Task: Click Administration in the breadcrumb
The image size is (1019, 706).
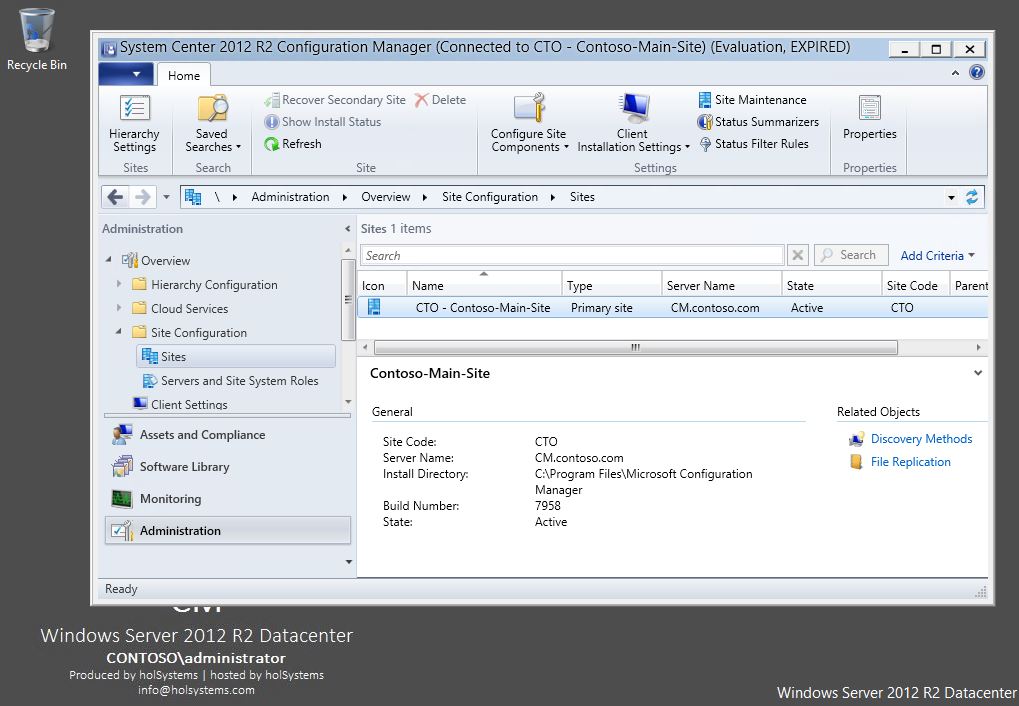Action: (290, 197)
